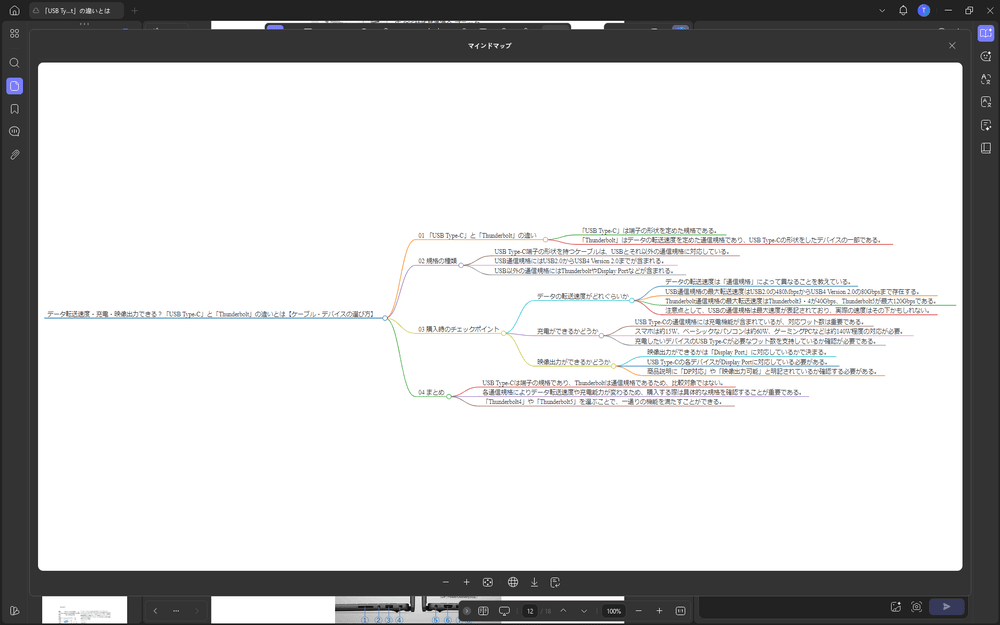Click the page number field showing 12

coord(530,610)
